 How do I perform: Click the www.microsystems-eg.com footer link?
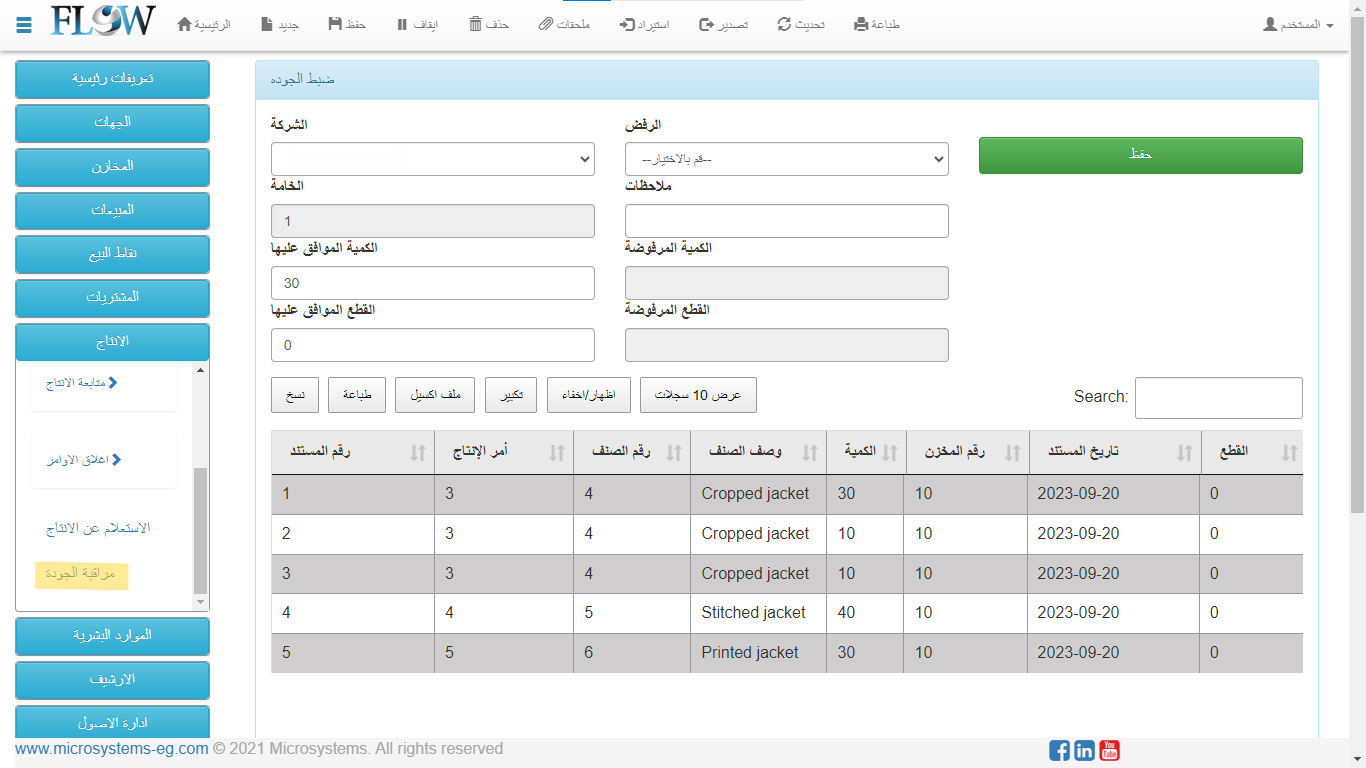coord(112,748)
